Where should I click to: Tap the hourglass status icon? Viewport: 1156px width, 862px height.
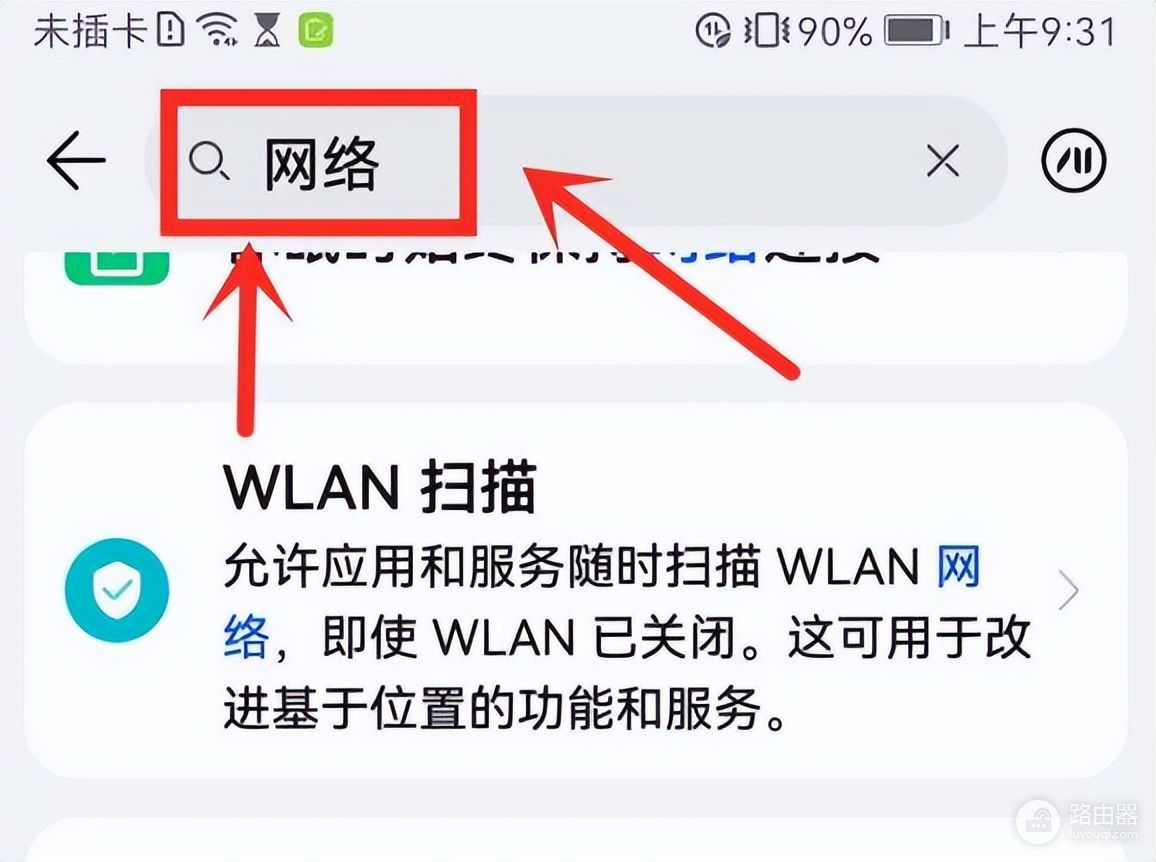[268, 32]
